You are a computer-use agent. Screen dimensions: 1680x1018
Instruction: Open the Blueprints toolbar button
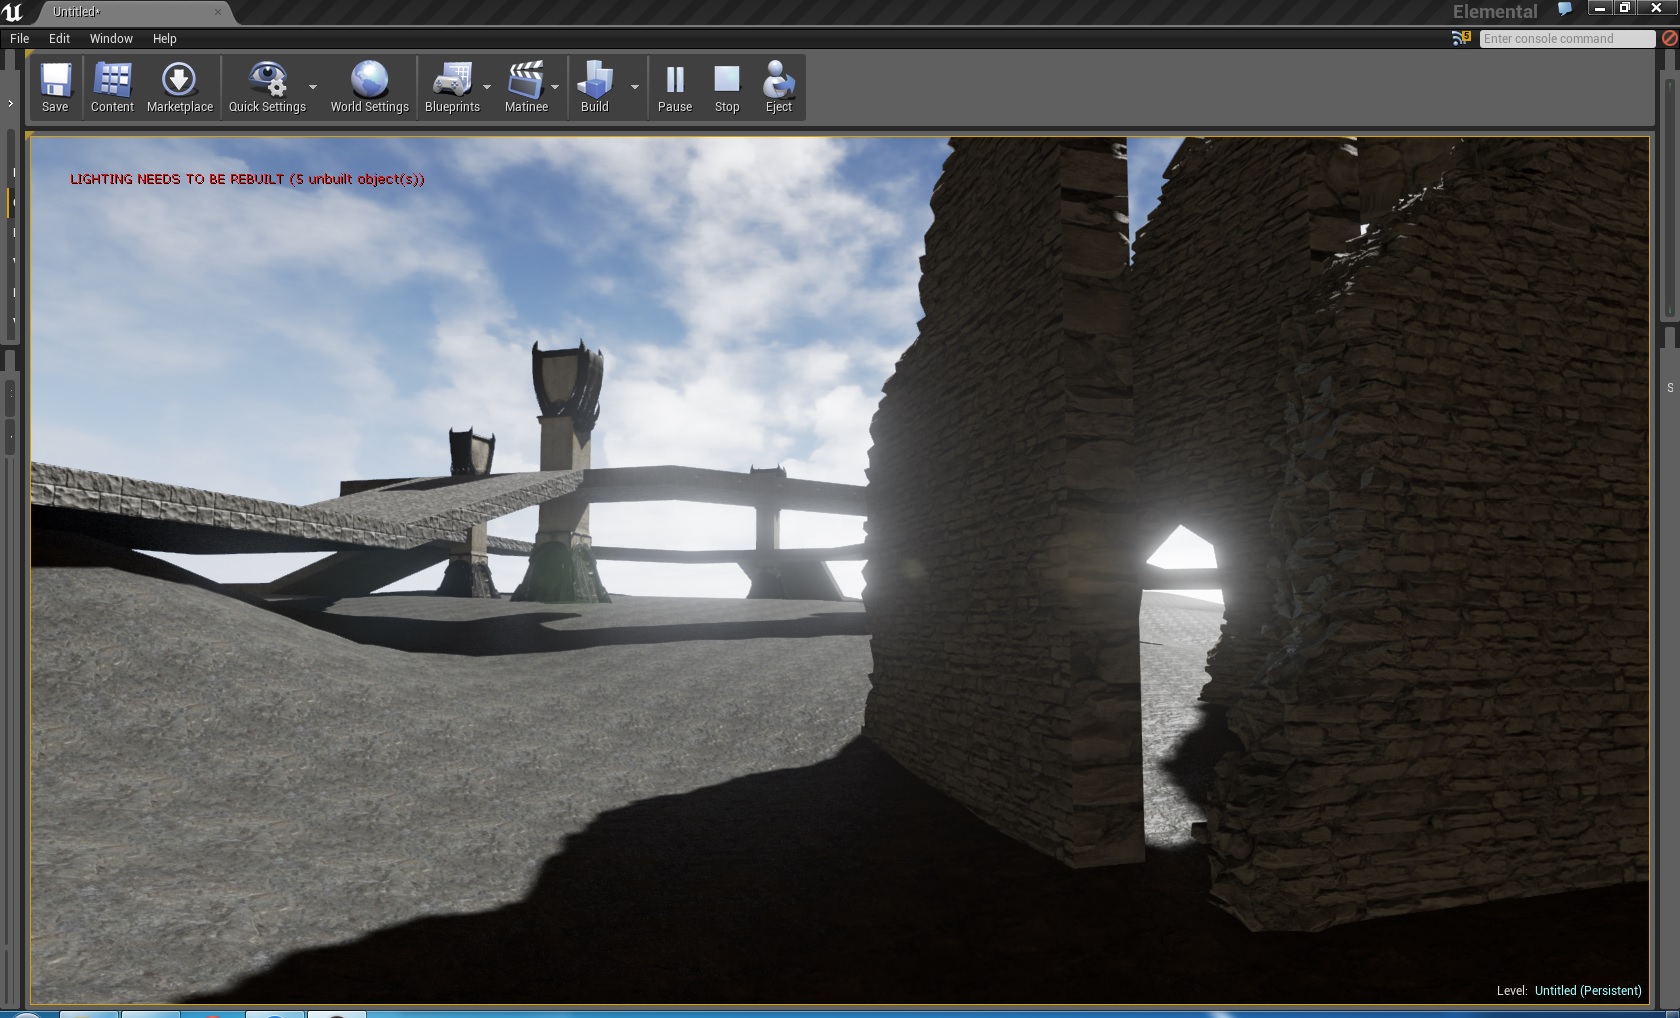452,88
